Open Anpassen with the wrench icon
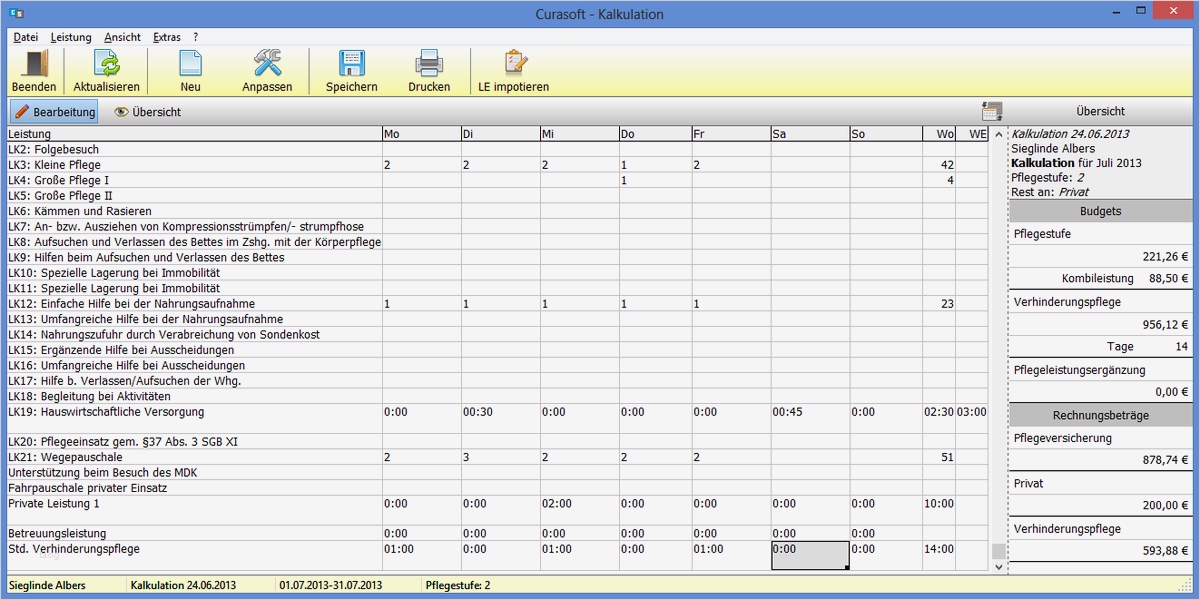This screenshot has width=1200, height=600. pos(267,63)
